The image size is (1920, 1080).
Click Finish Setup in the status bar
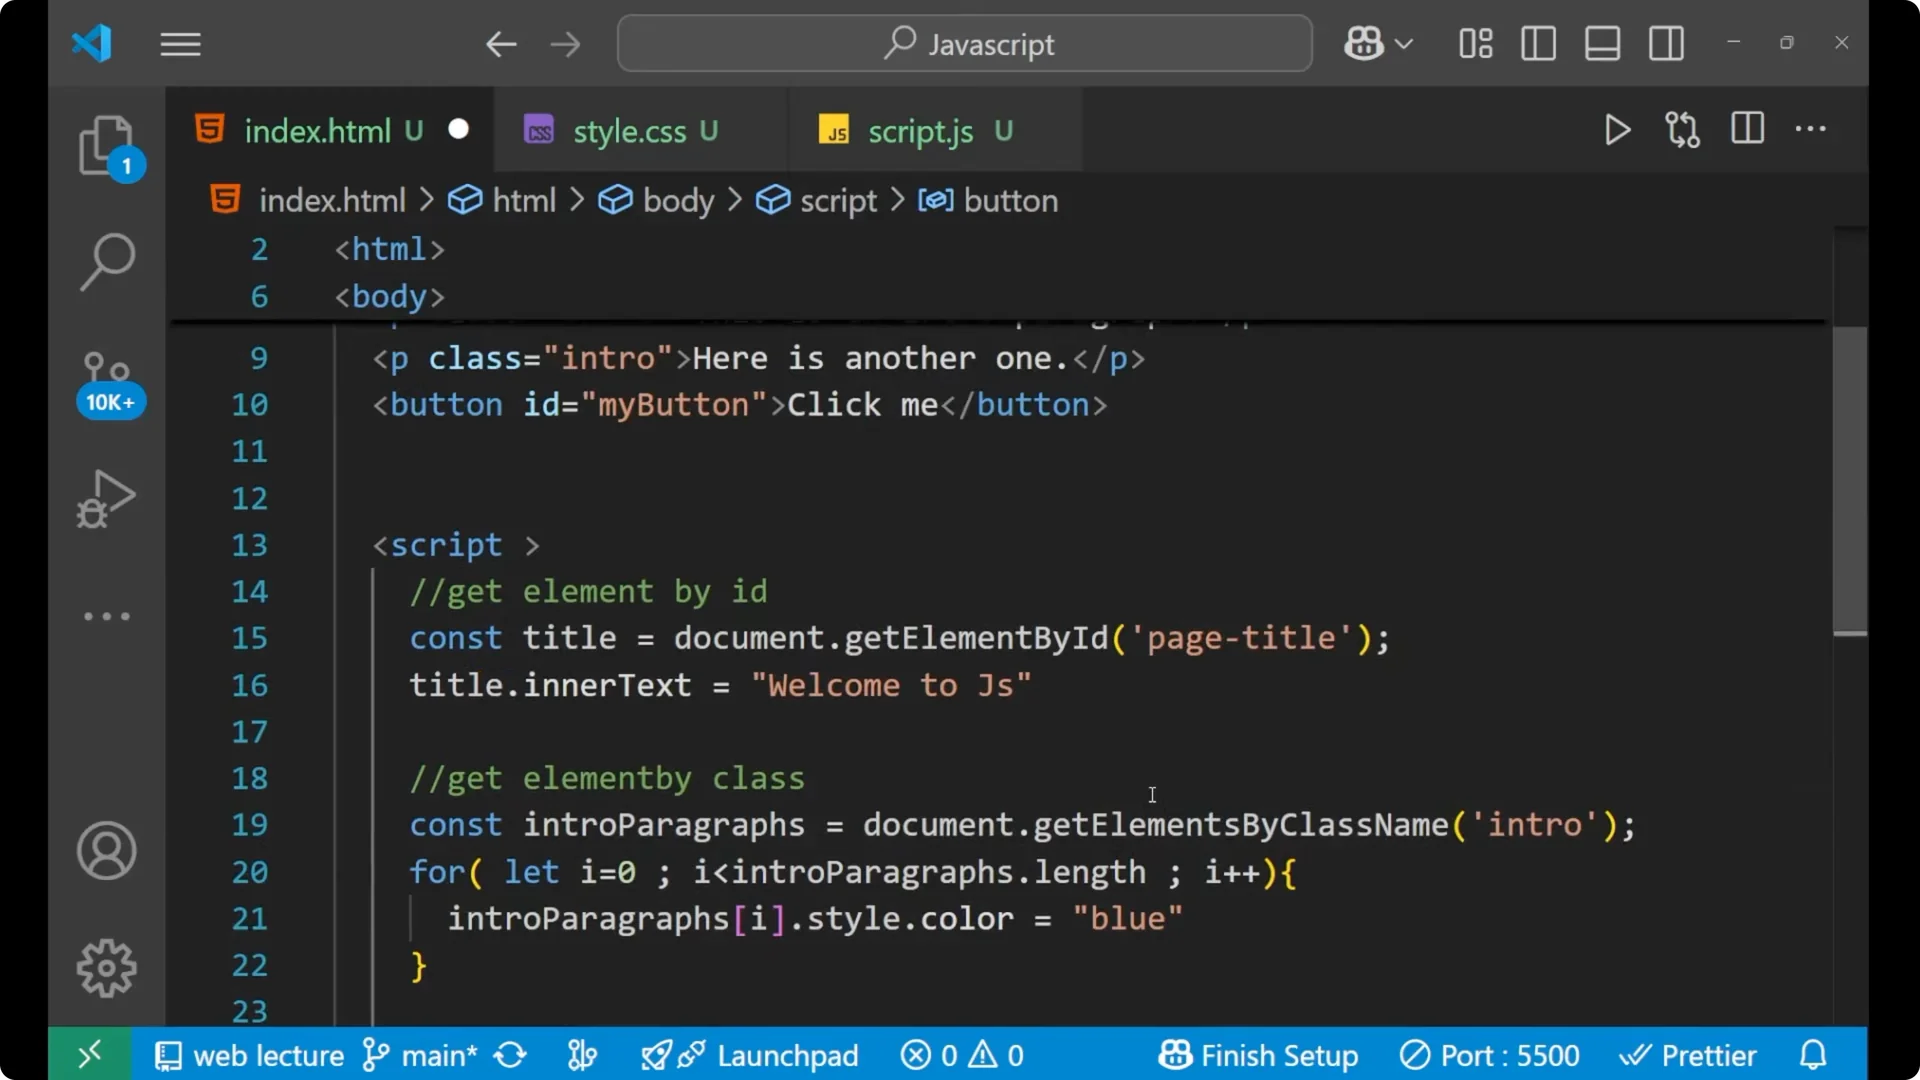(x=1258, y=1055)
